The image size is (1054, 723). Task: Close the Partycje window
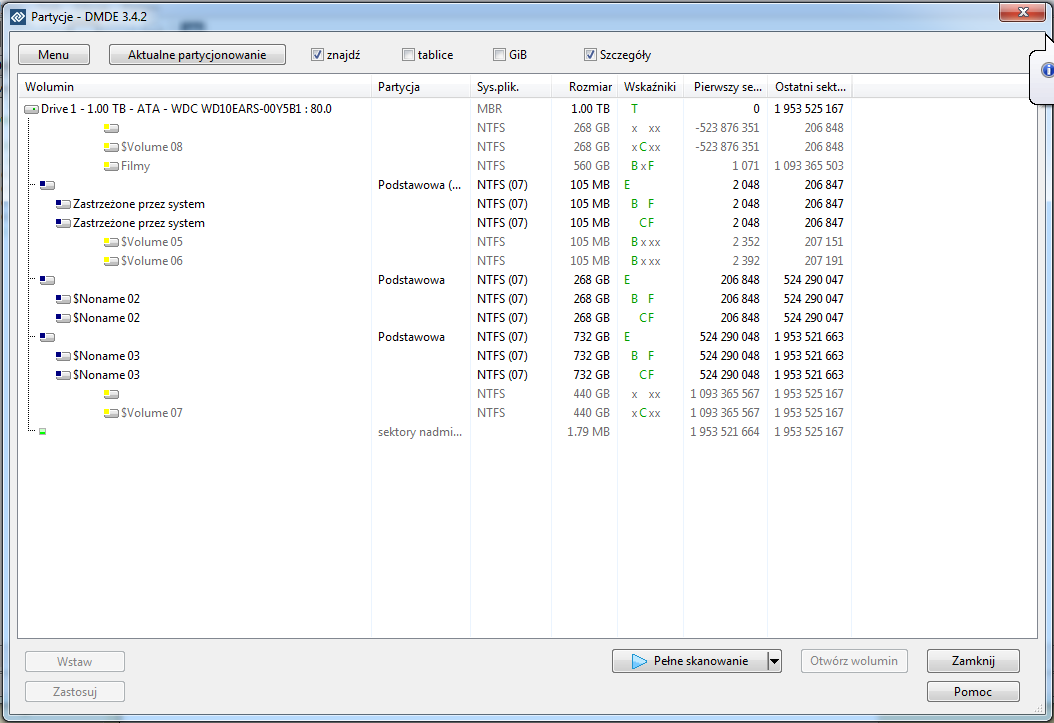coord(1022,12)
